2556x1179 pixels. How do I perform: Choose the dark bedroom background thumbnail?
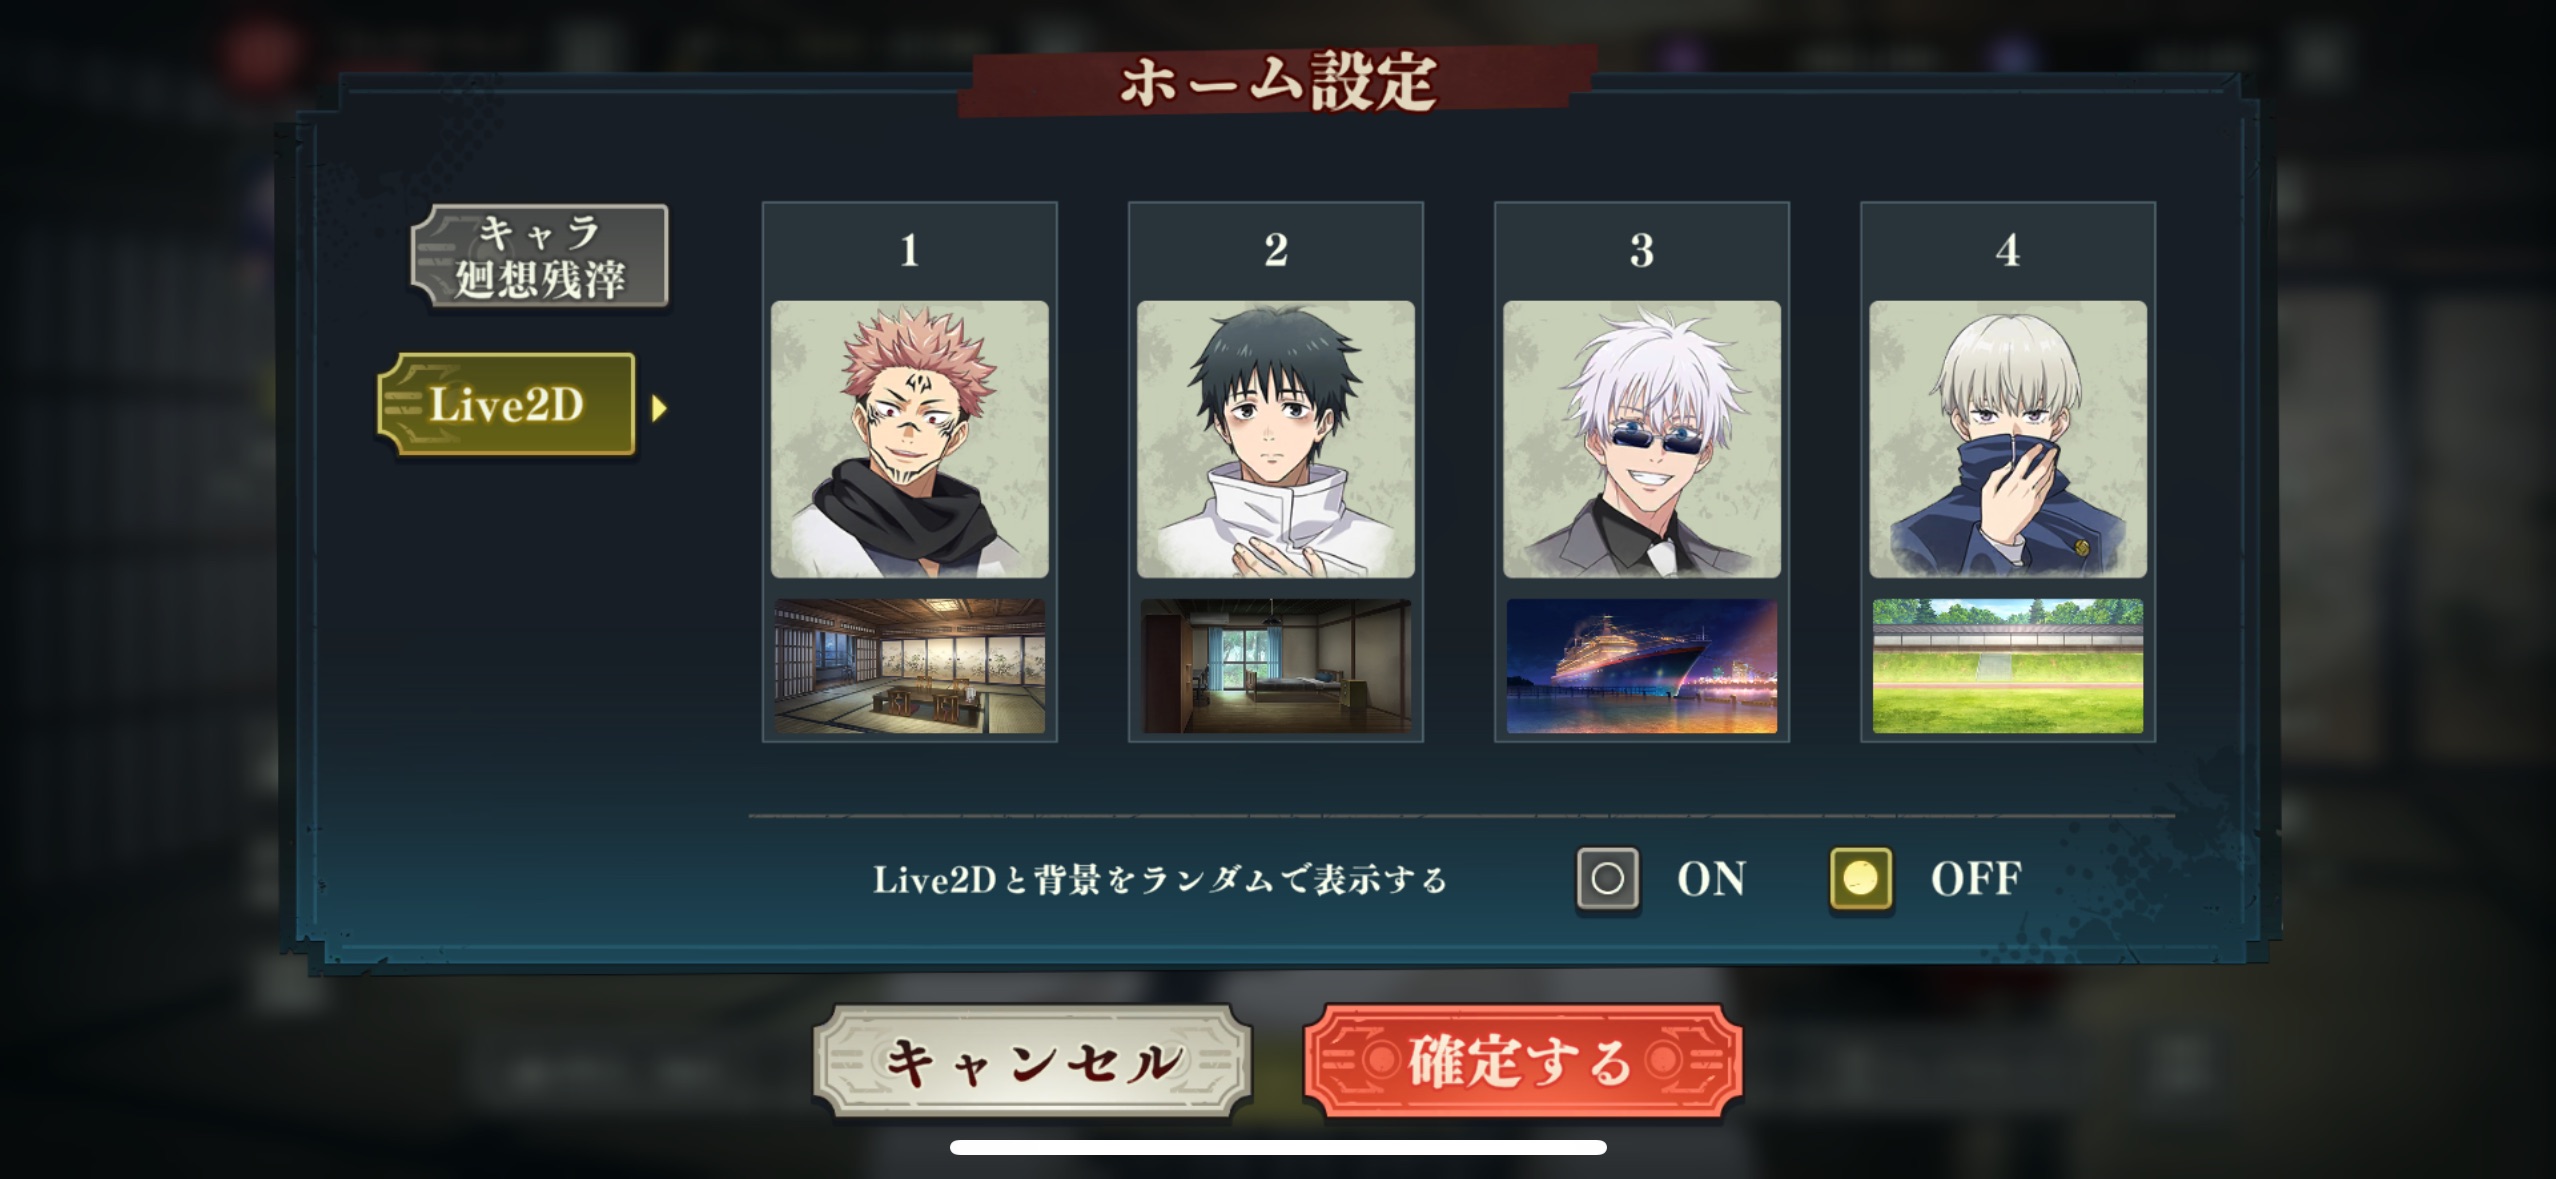pos(1275,666)
